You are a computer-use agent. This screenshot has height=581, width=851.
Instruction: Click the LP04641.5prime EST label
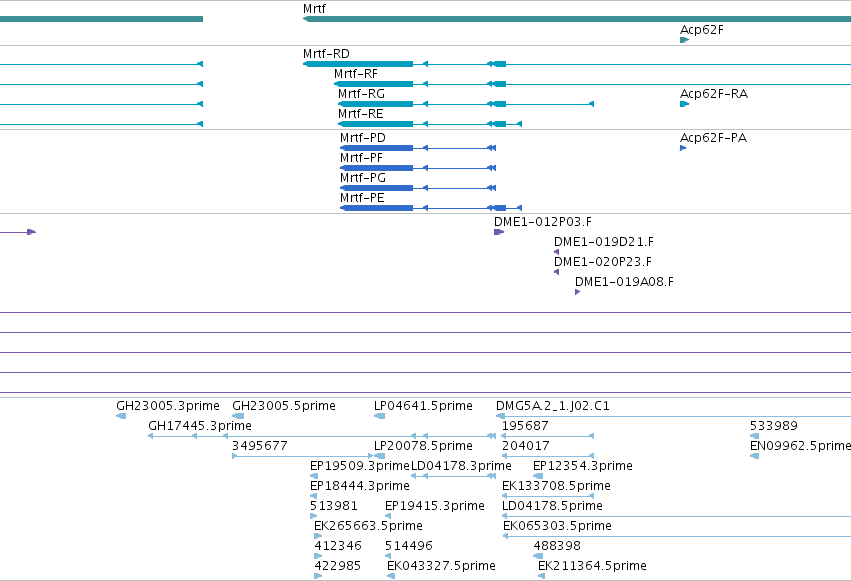click(423, 406)
